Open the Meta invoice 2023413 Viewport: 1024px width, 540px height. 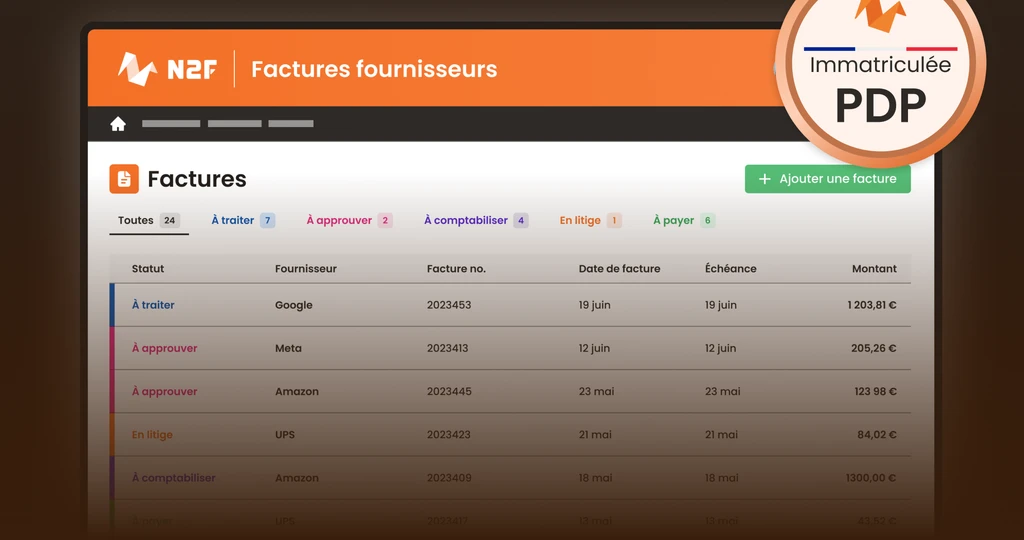(449, 349)
